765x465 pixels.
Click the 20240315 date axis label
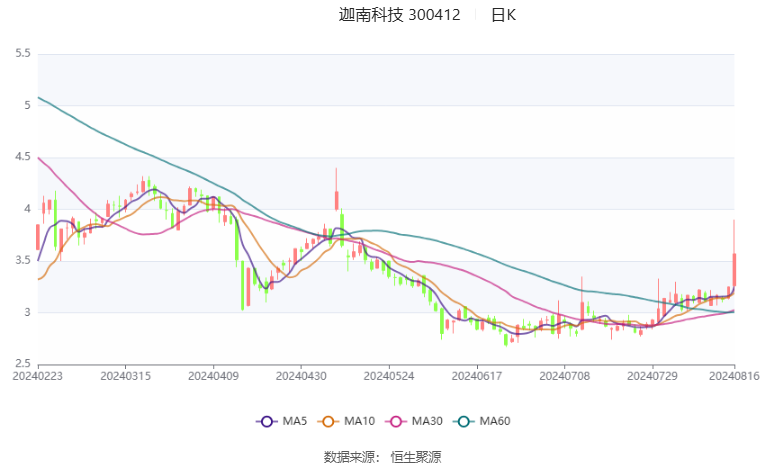click(125, 376)
